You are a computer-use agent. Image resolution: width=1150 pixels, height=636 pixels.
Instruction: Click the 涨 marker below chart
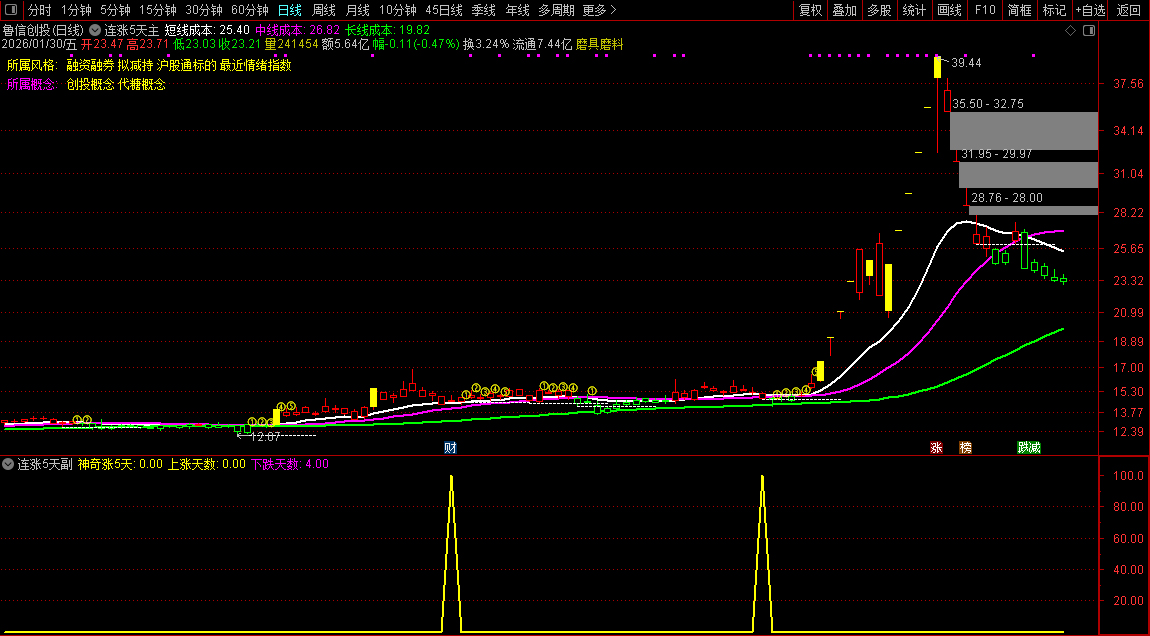click(x=936, y=447)
